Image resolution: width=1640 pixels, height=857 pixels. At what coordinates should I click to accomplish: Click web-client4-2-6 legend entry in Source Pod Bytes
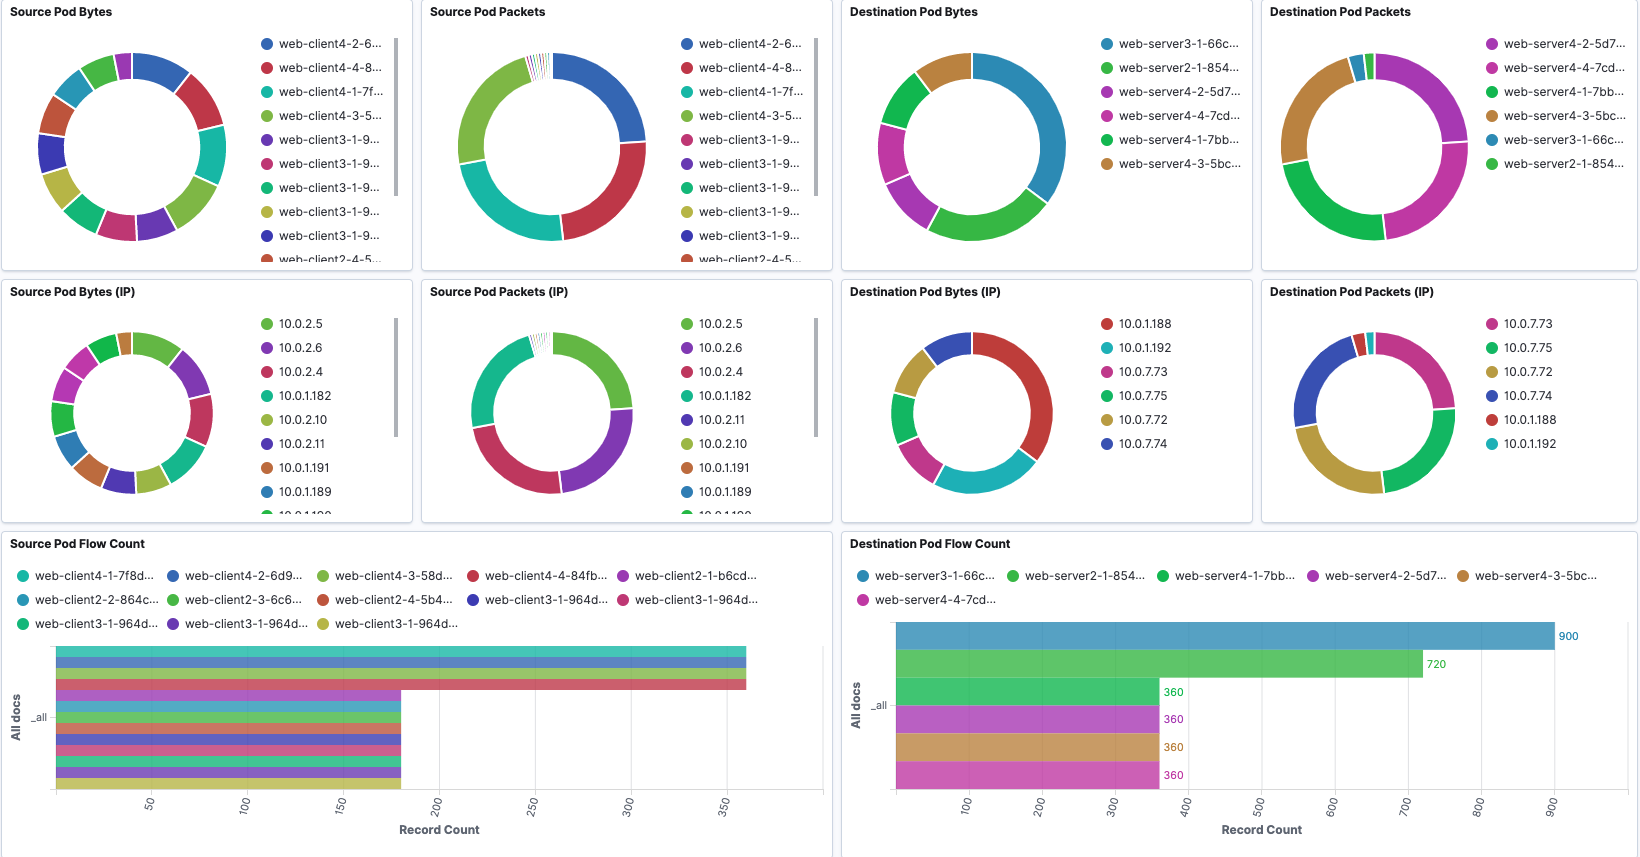click(x=321, y=44)
